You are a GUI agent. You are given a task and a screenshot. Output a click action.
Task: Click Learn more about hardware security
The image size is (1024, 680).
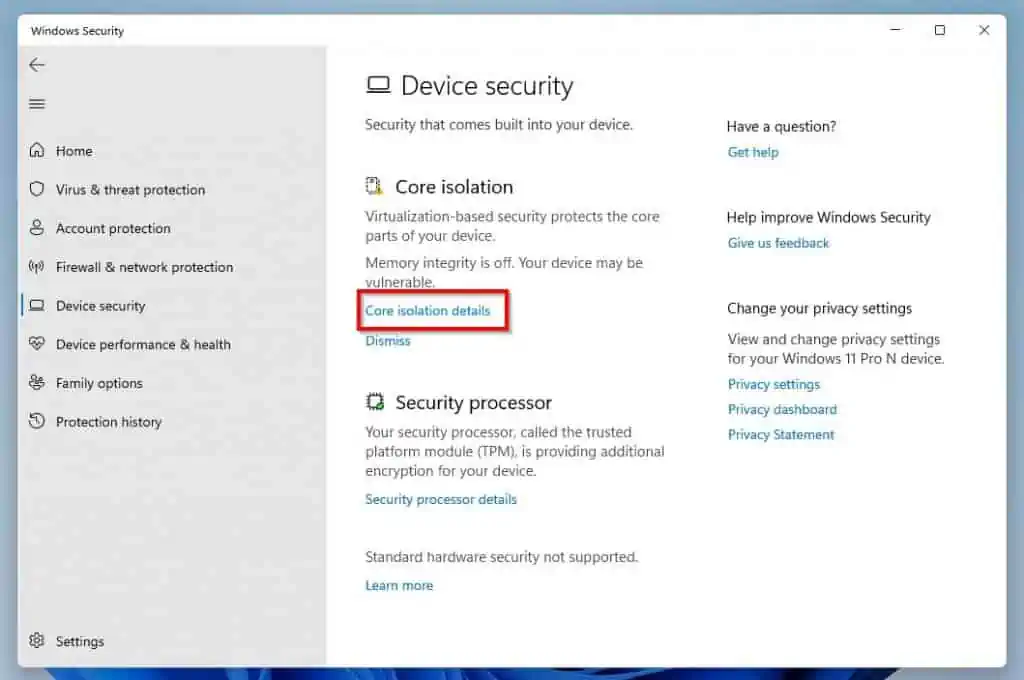(399, 585)
